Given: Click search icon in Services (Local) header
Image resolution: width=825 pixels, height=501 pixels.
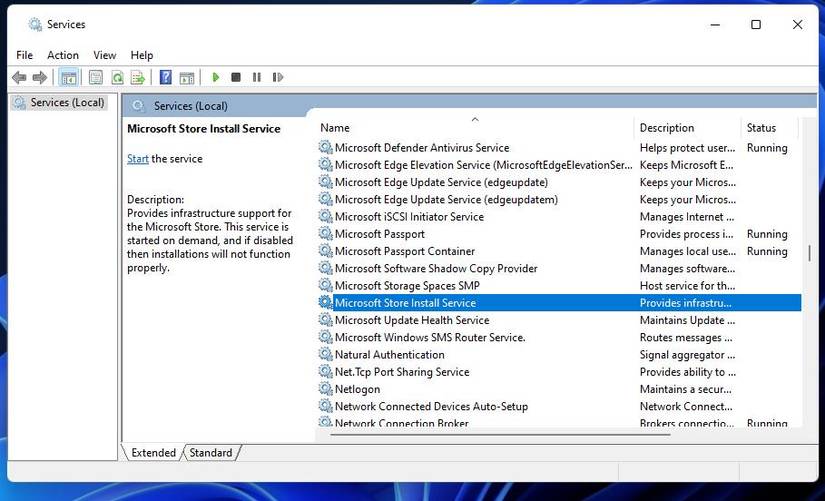Looking at the screenshot, I should click(x=138, y=106).
